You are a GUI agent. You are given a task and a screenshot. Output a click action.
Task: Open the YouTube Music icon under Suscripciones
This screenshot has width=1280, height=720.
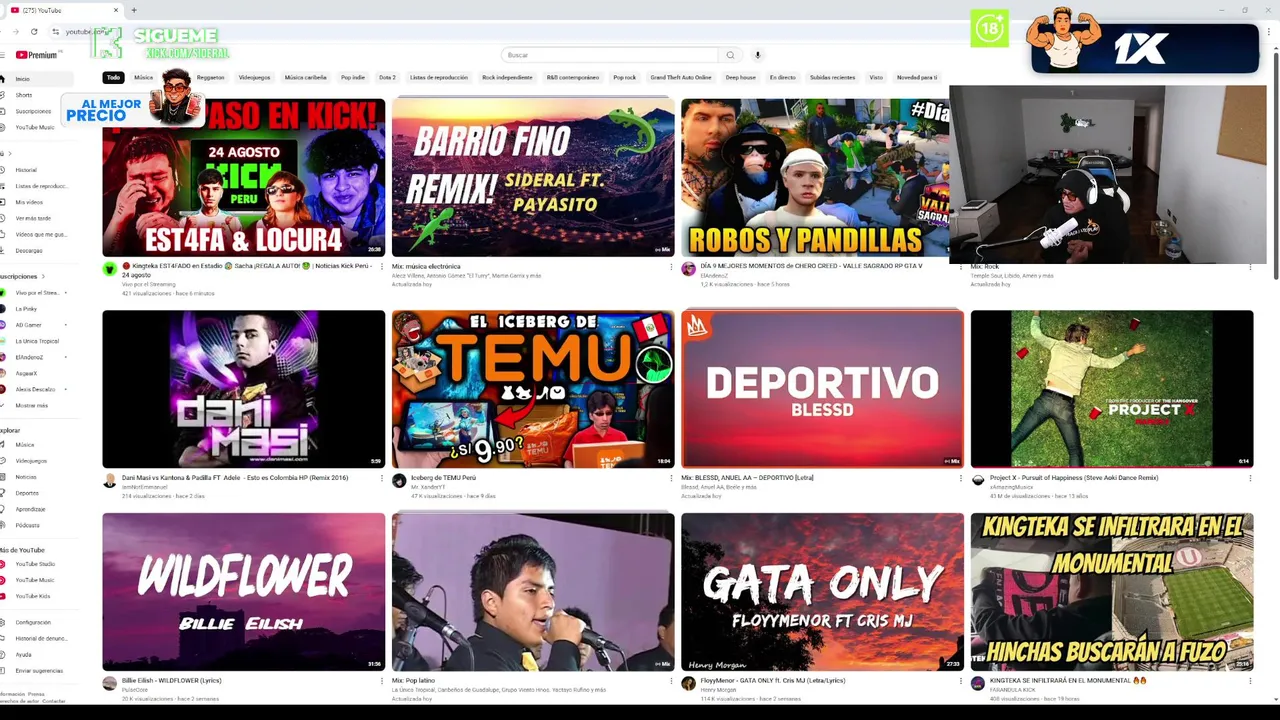coord(3,127)
